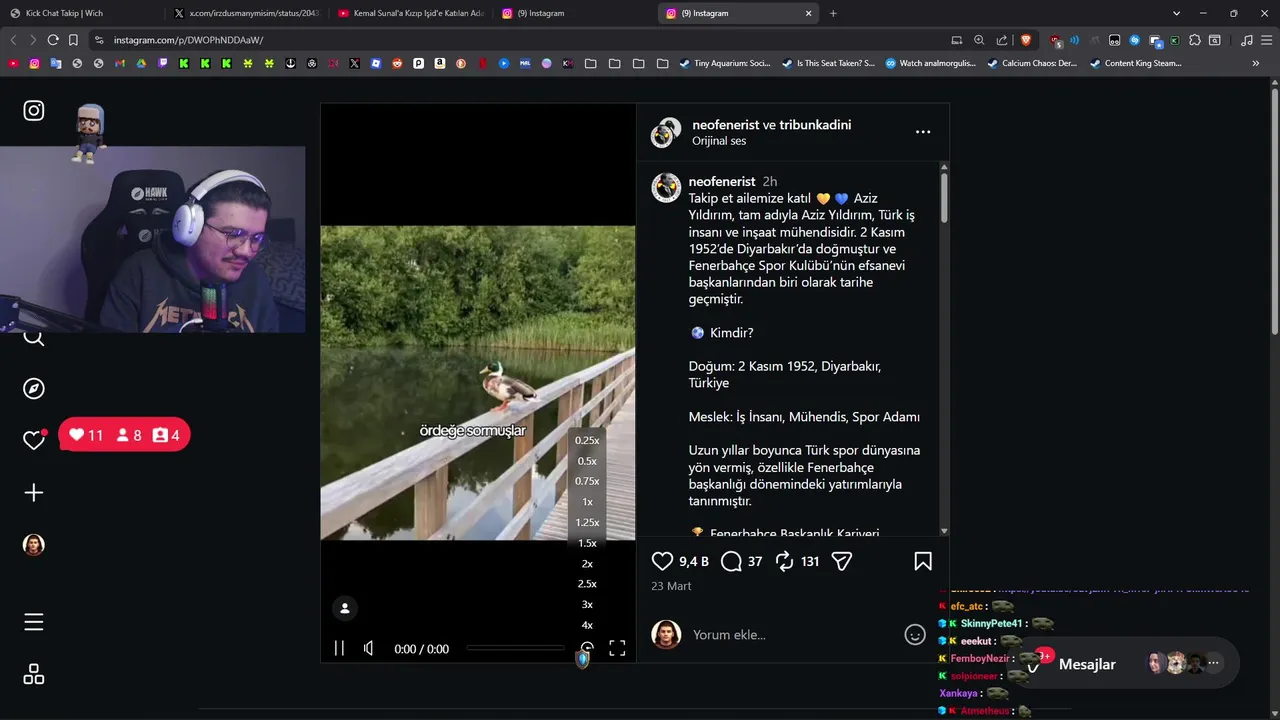This screenshot has height=720, width=1280.
Task: Open the tab search dropdown arrow
Action: pos(1177,13)
